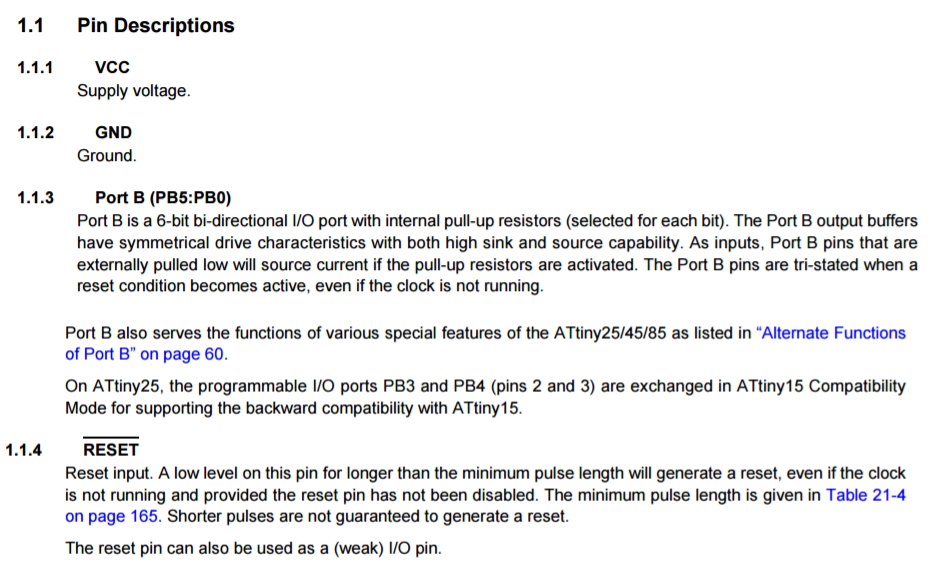
Task: Click the overlined "RESET" heading
Action: point(111,450)
